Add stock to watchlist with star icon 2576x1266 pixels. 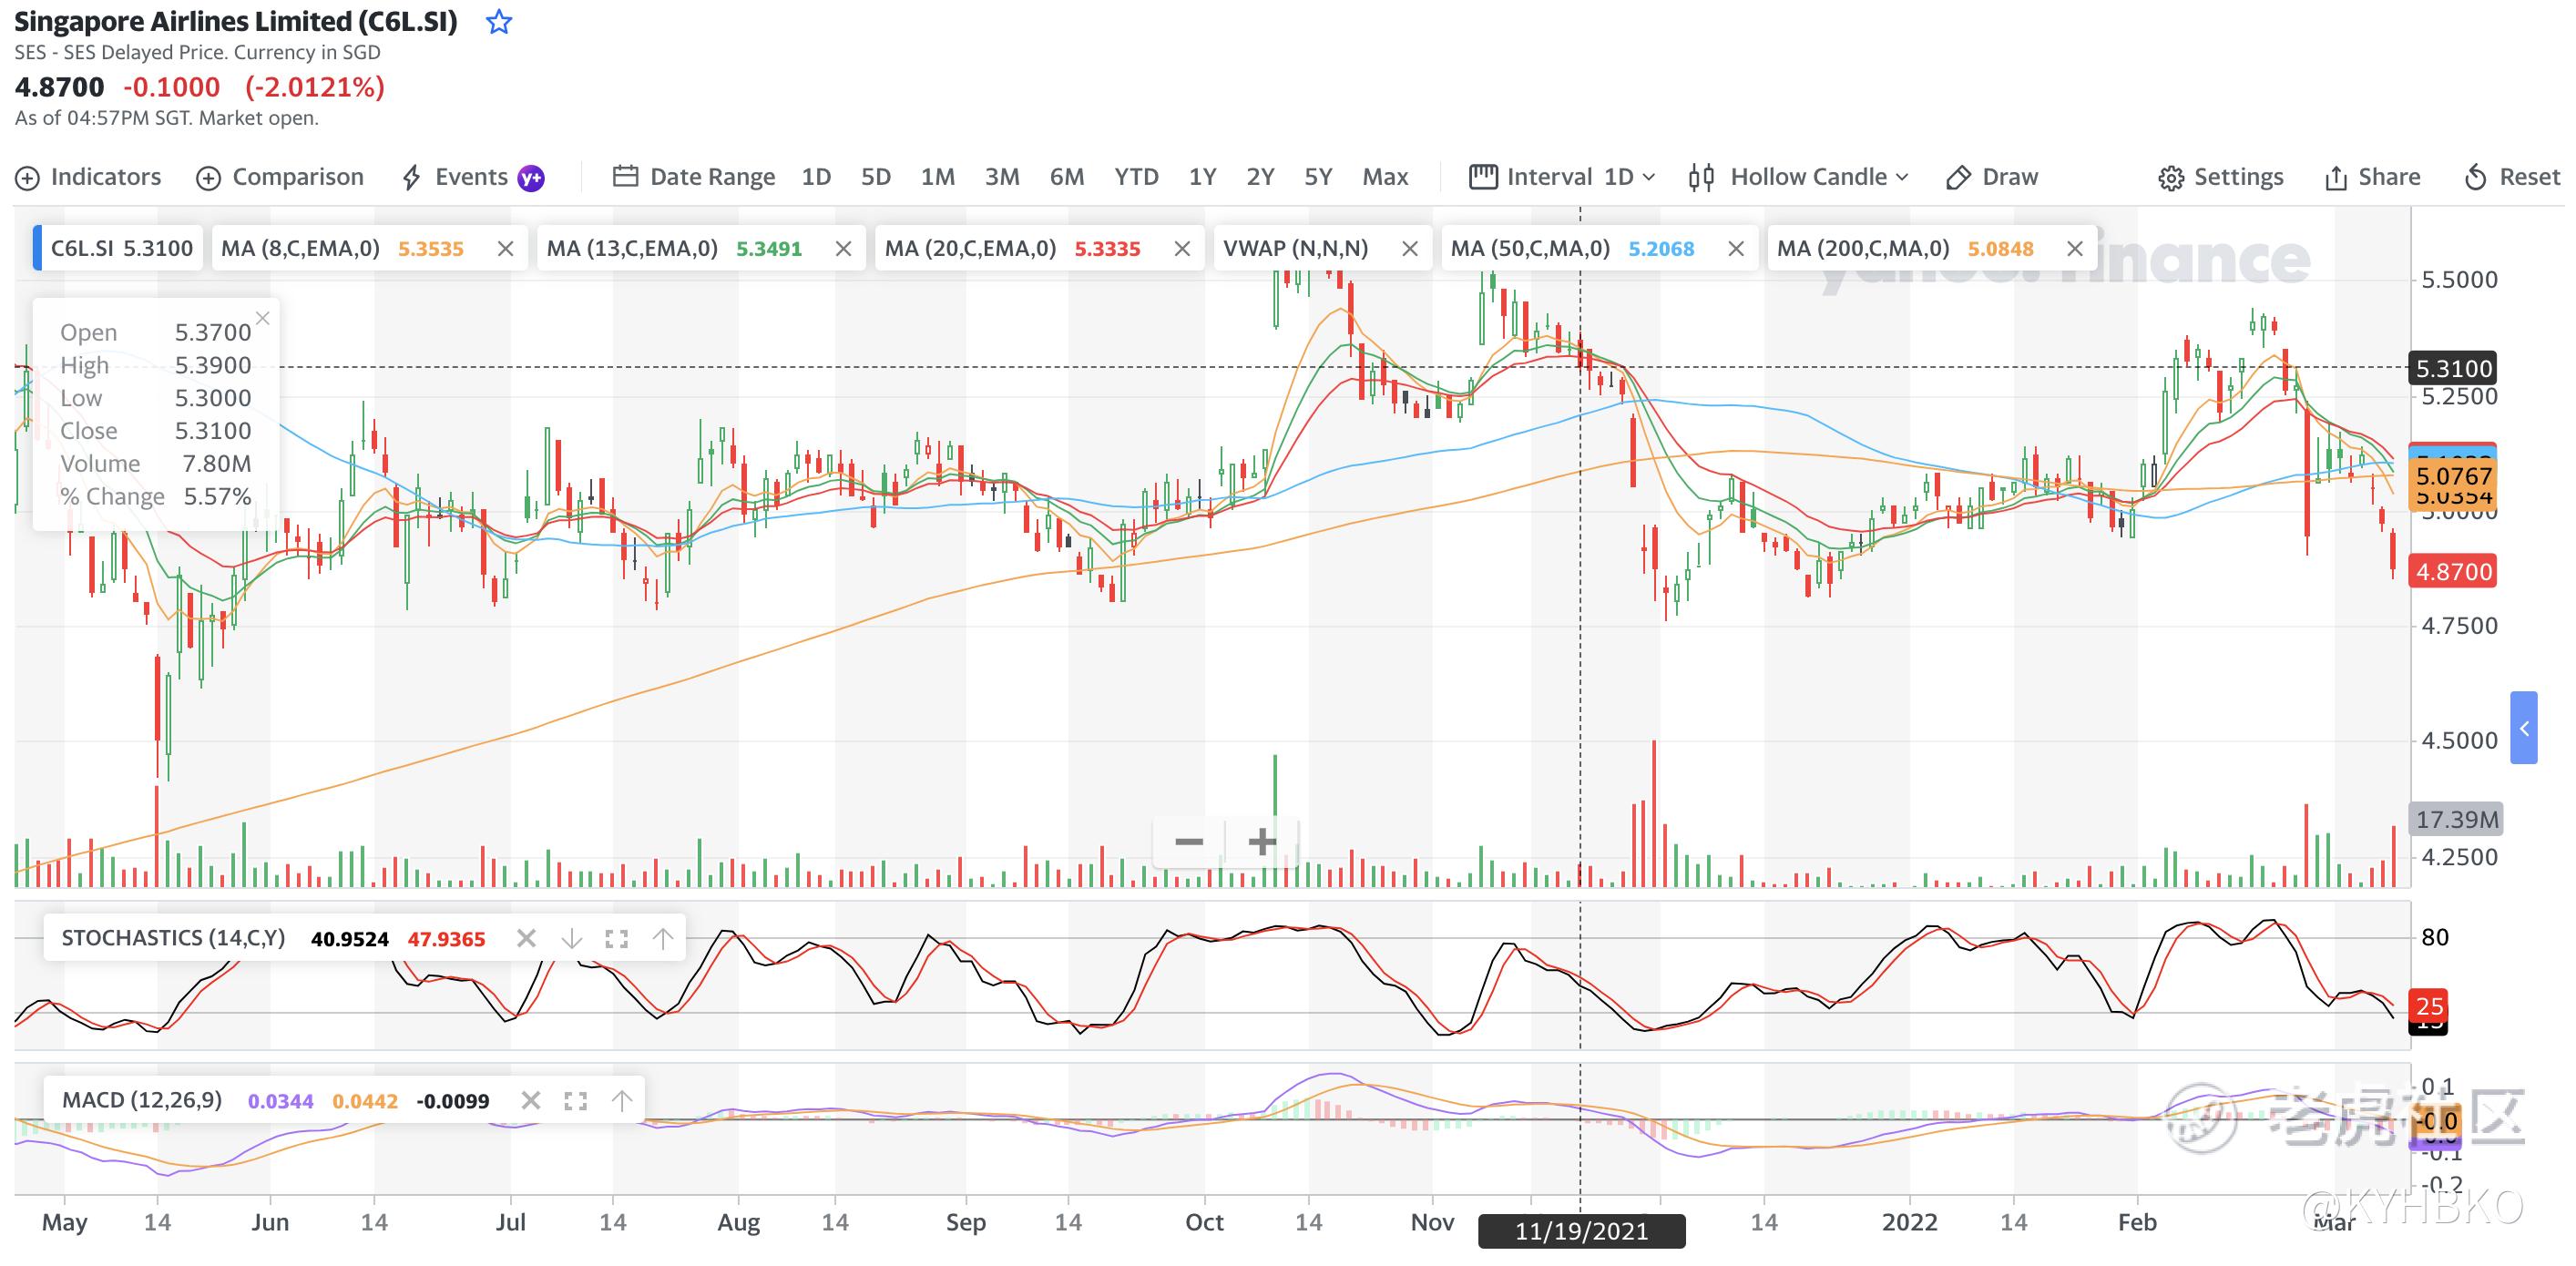pyautogui.click(x=498, y=22)
